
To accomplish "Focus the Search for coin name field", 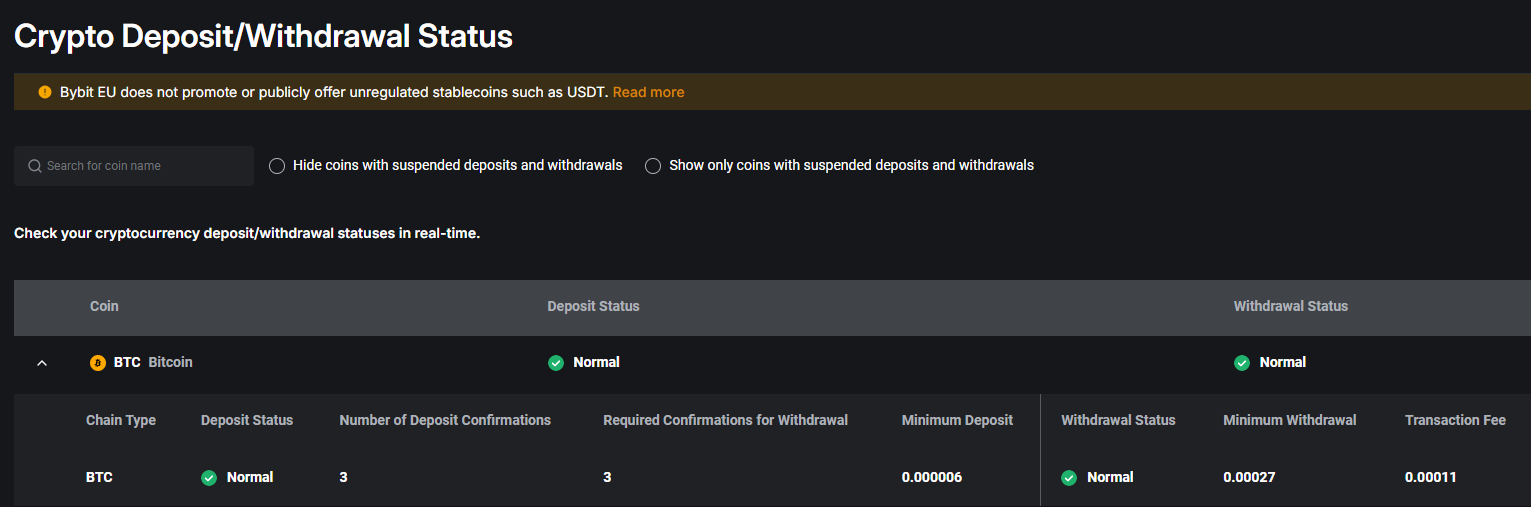I will [x=145, y=166].
